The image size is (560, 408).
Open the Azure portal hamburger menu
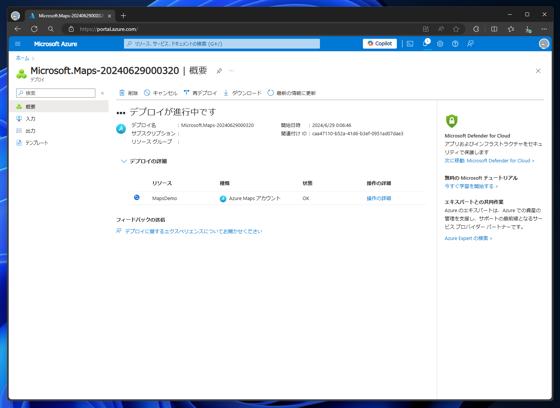point(18,44)
